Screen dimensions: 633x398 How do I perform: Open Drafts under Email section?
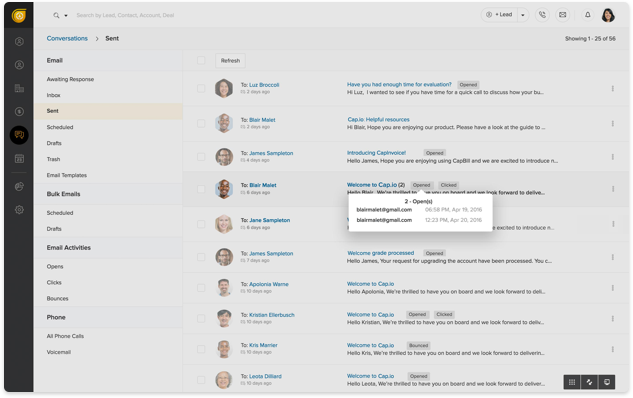[x=54, y=143]
